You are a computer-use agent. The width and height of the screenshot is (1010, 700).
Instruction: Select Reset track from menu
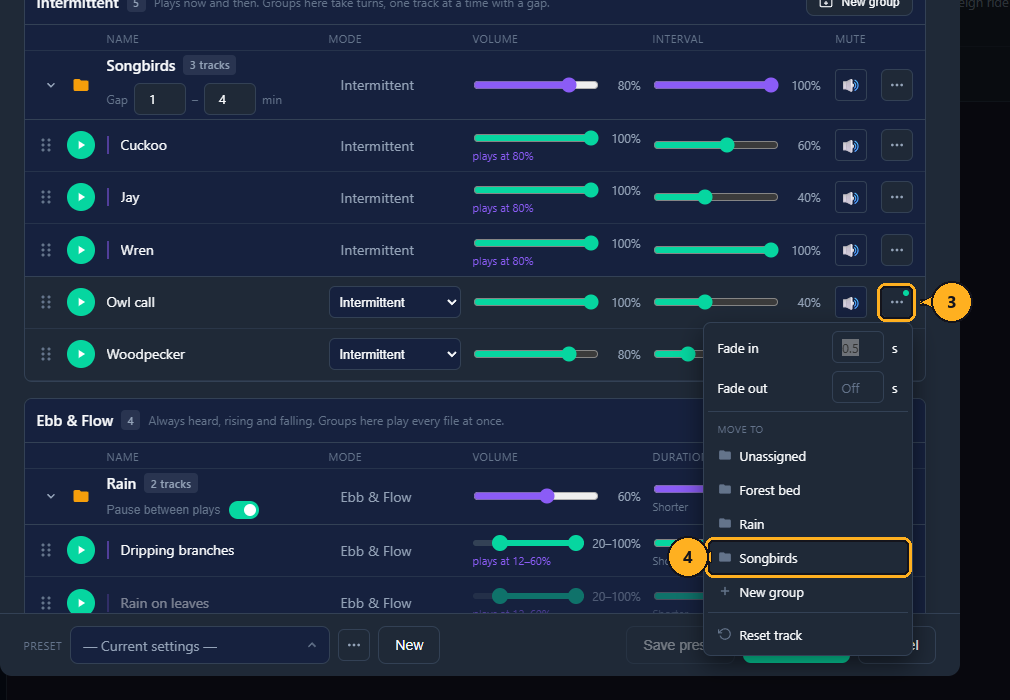(808, 635)
